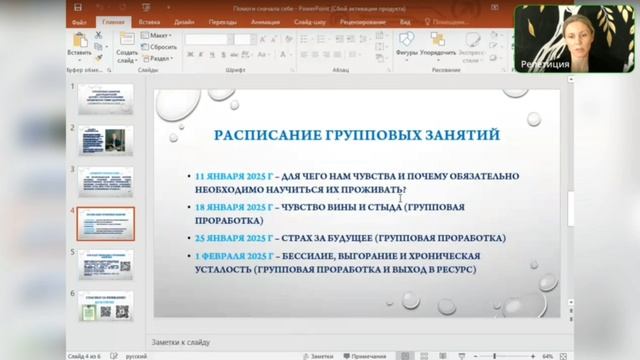Switch to the Переходы tab

[222, 22]
